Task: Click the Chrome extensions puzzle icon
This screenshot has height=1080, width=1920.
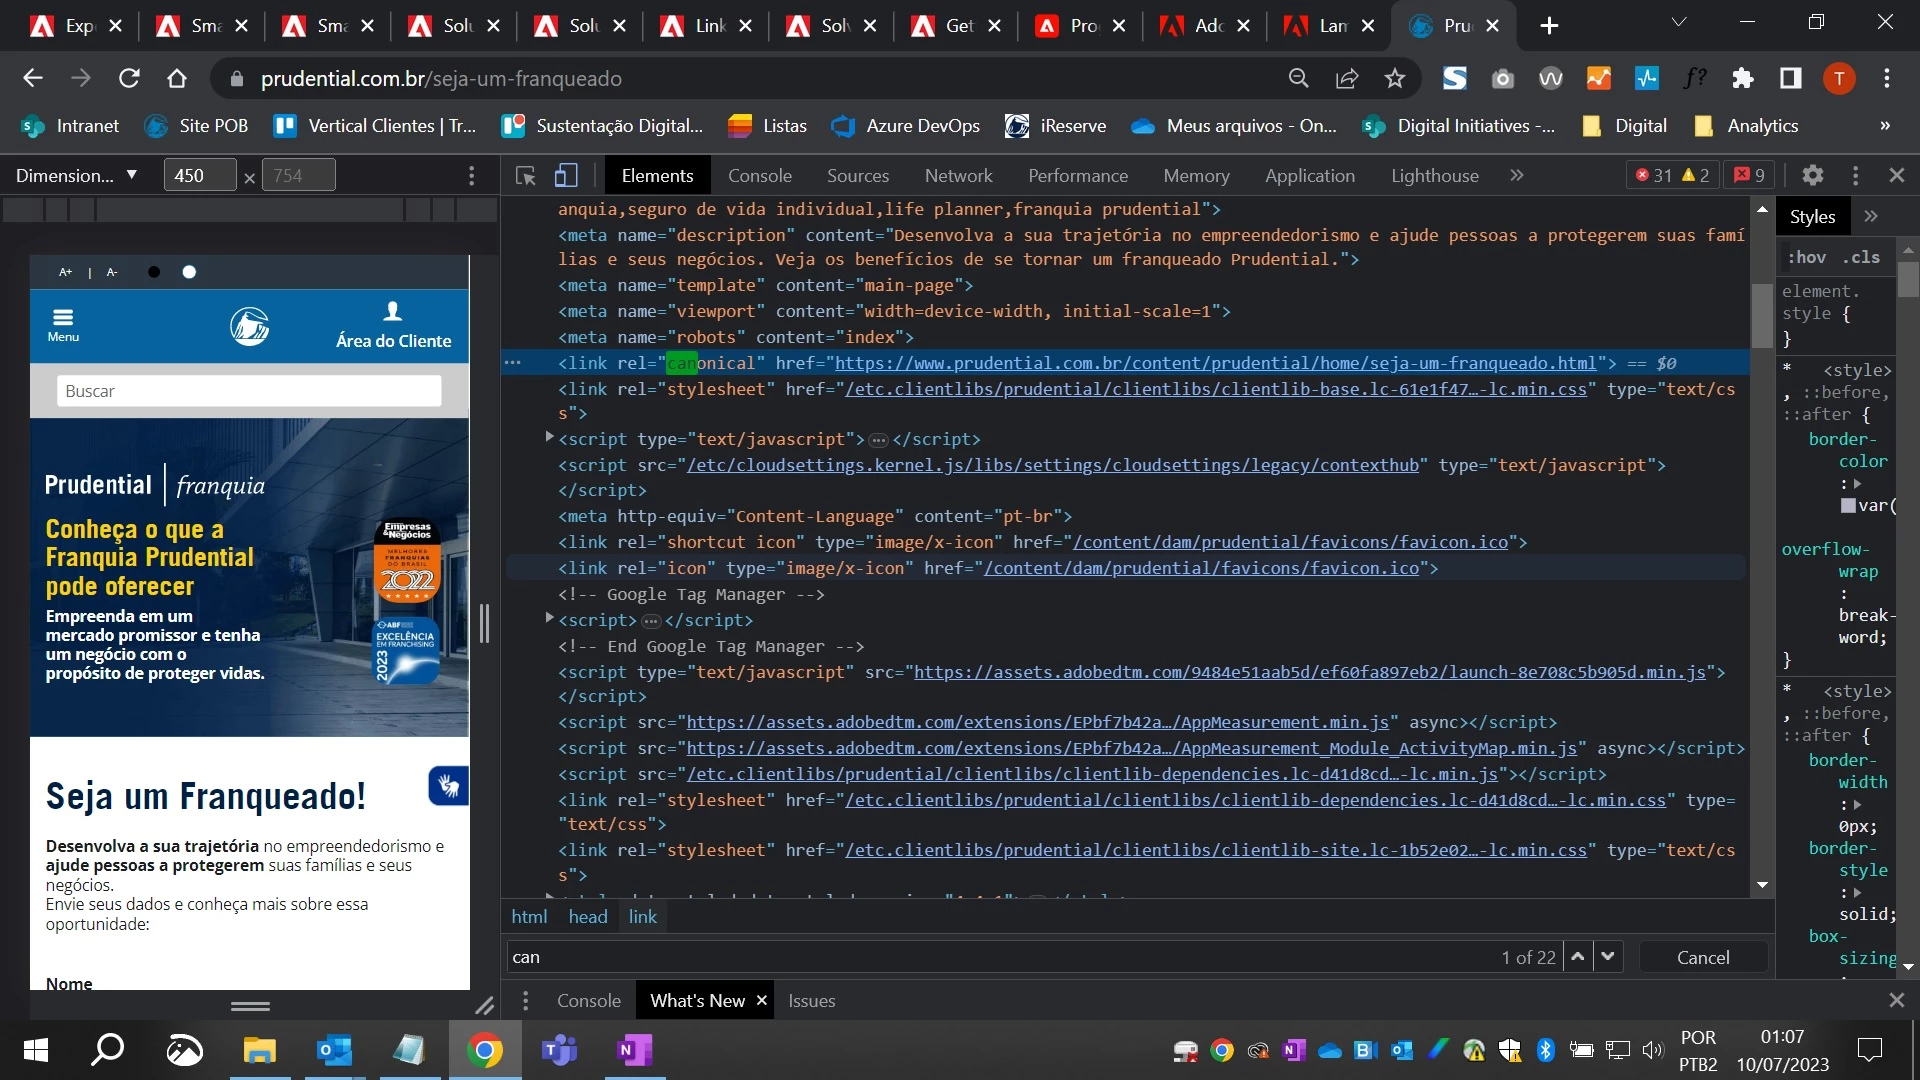Action: pos(1743,78)
